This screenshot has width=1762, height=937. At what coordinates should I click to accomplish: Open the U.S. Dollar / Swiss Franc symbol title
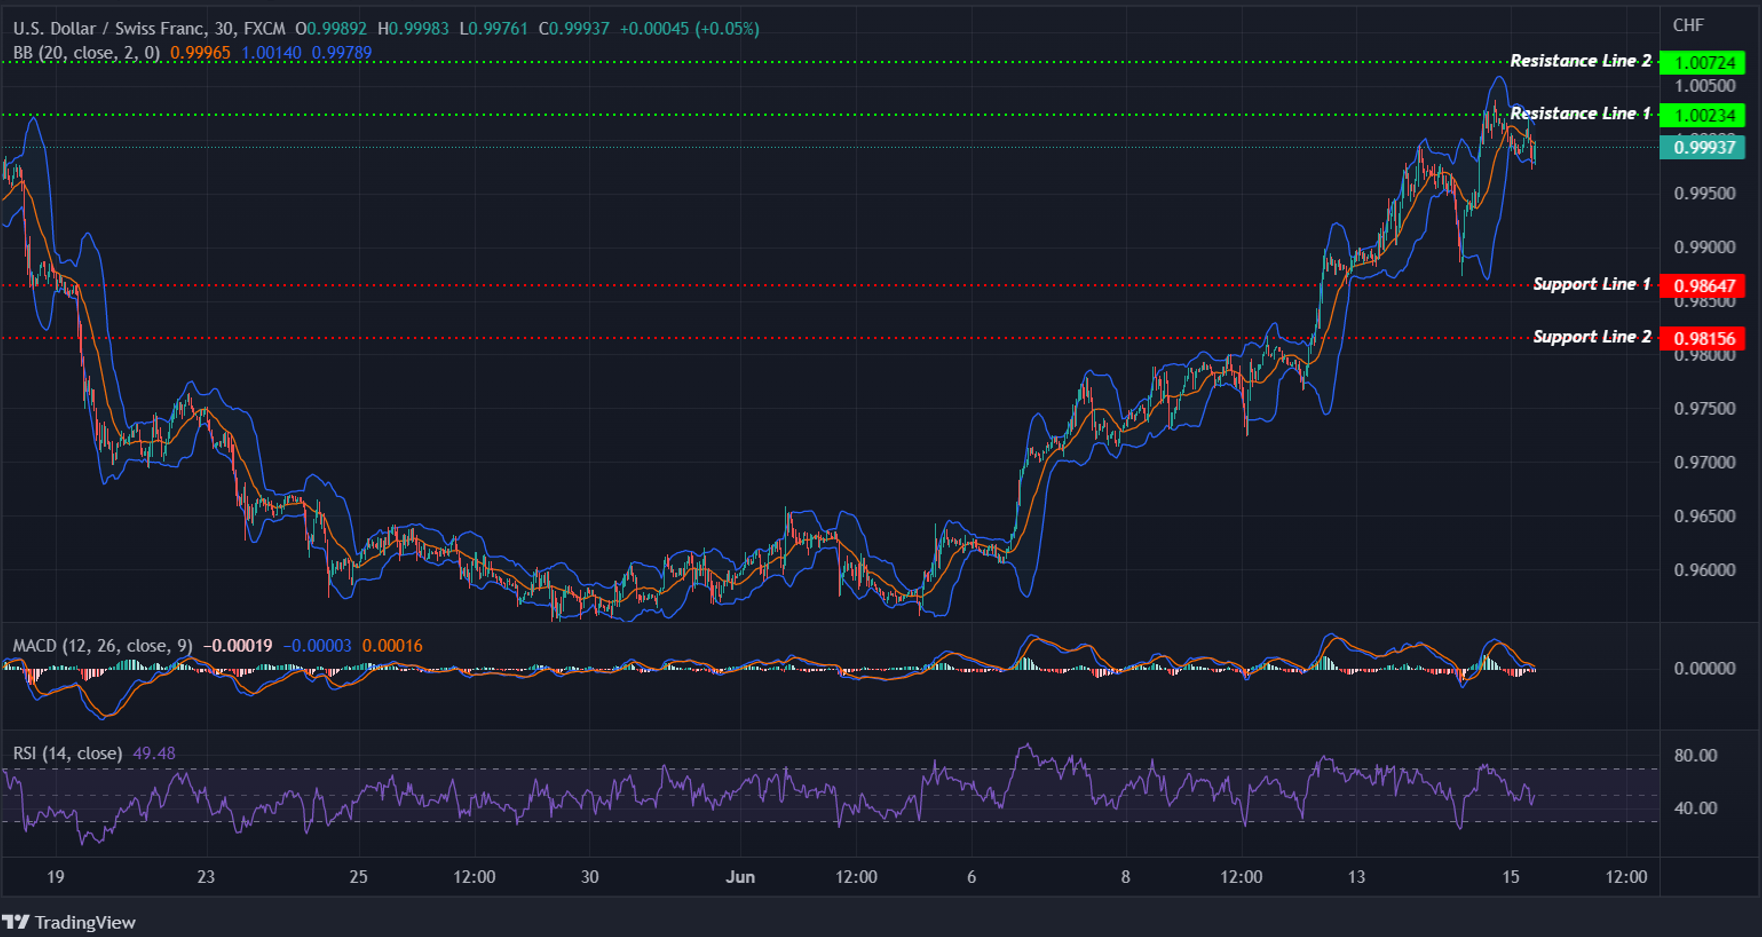pos(110,29)
